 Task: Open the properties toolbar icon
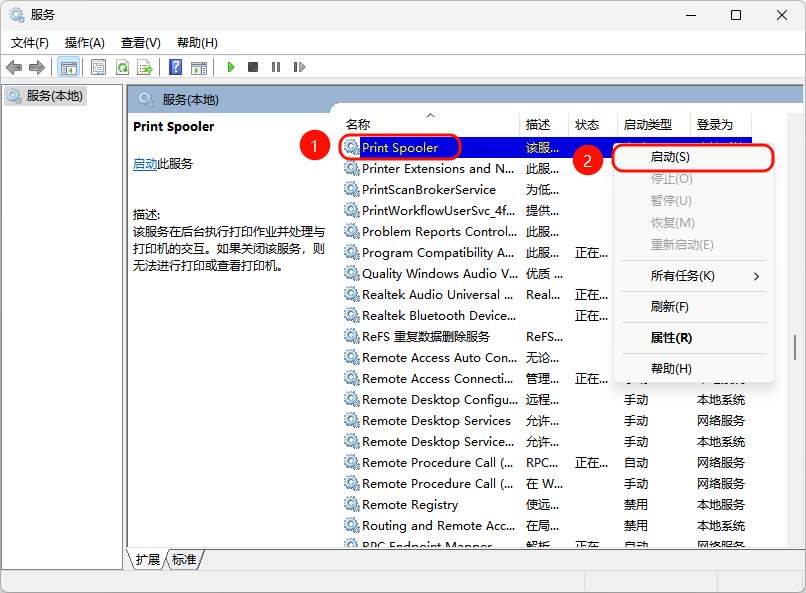pyautogui.click(x=98, y=67)
